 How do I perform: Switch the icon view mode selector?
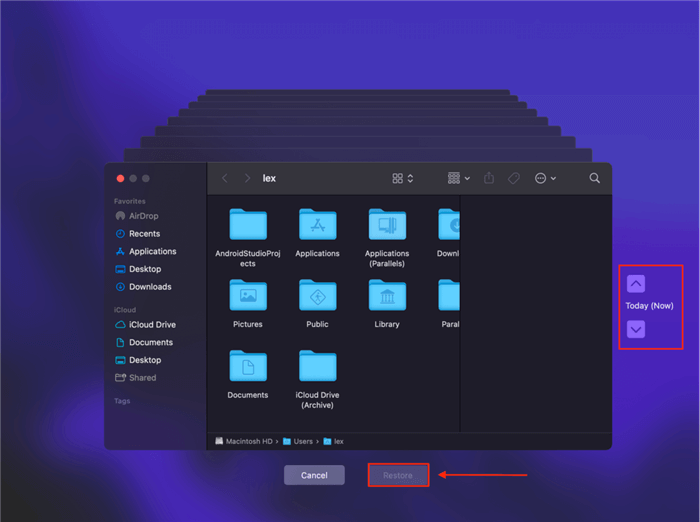tap(402, 178)
